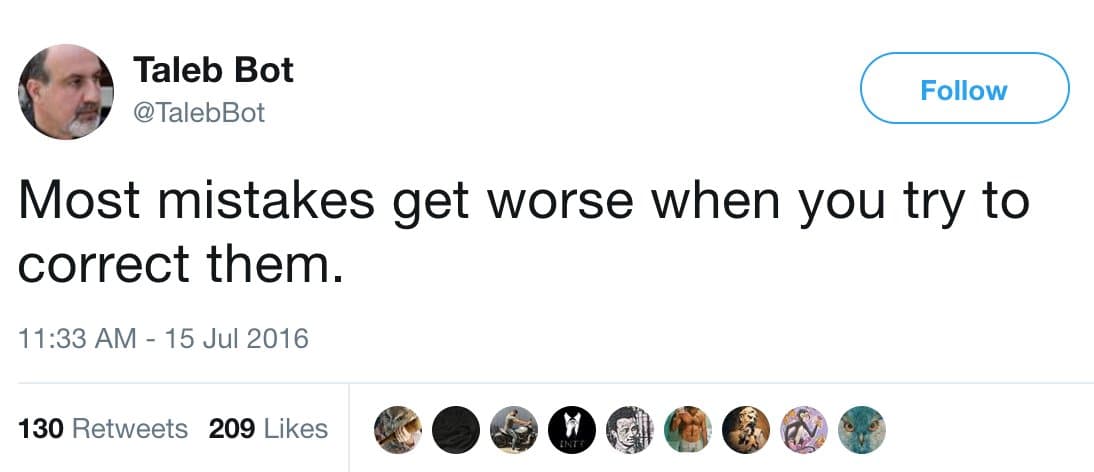This screenshot has width=1094, height=472.
Task: Click the bearded statue avatar
Action: [x=743, y=427]
